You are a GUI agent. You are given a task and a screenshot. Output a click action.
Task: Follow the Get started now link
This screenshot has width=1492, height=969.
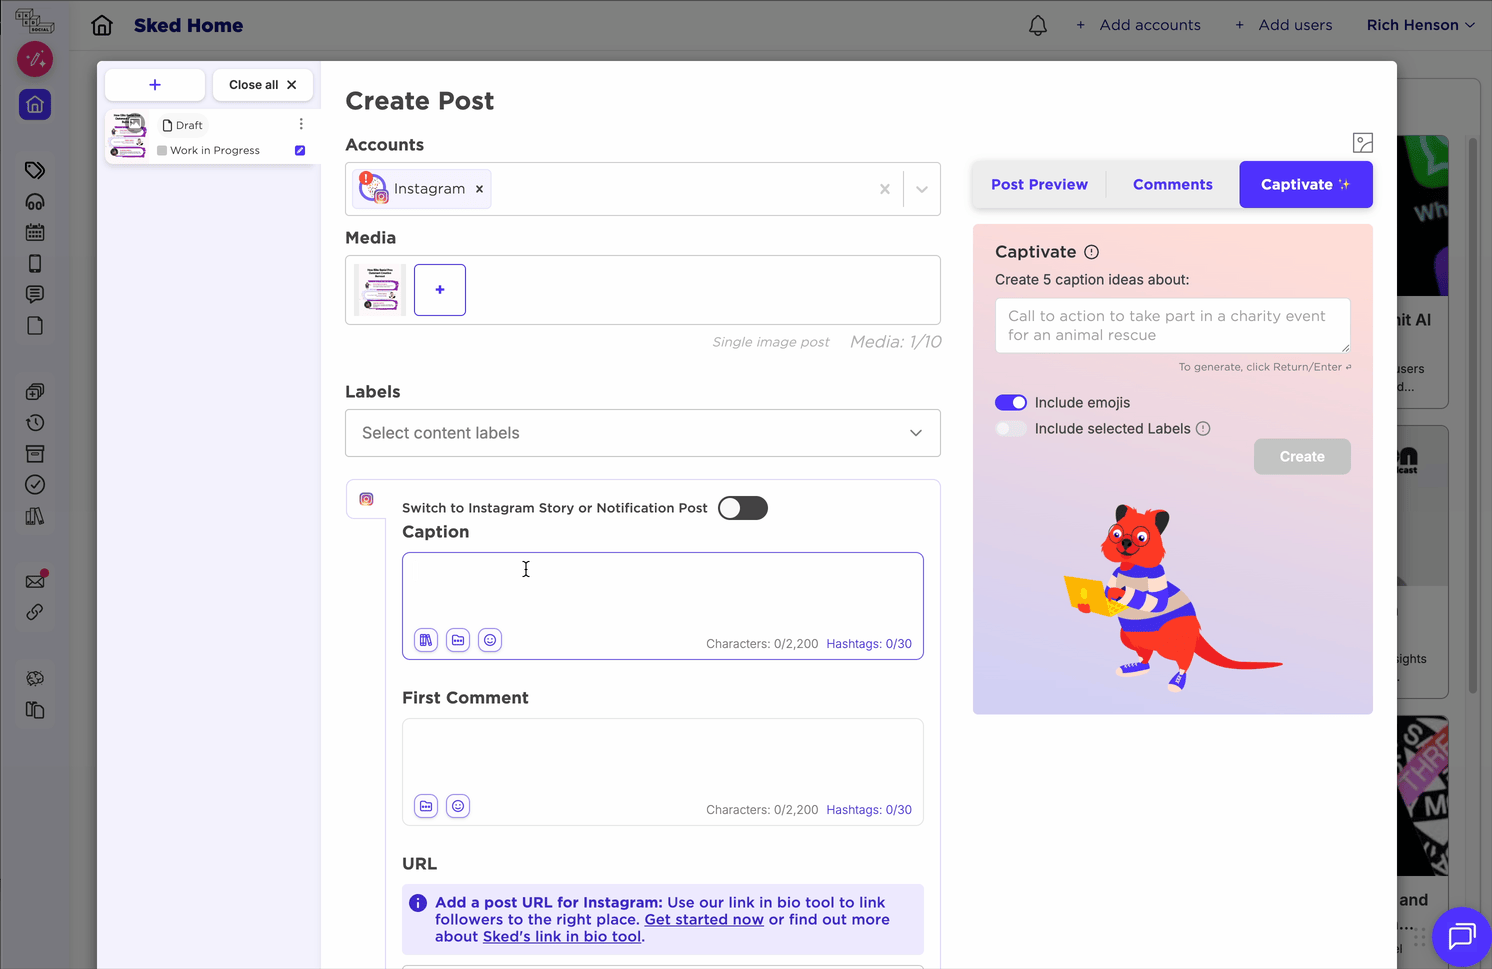[x=703, y=919]
